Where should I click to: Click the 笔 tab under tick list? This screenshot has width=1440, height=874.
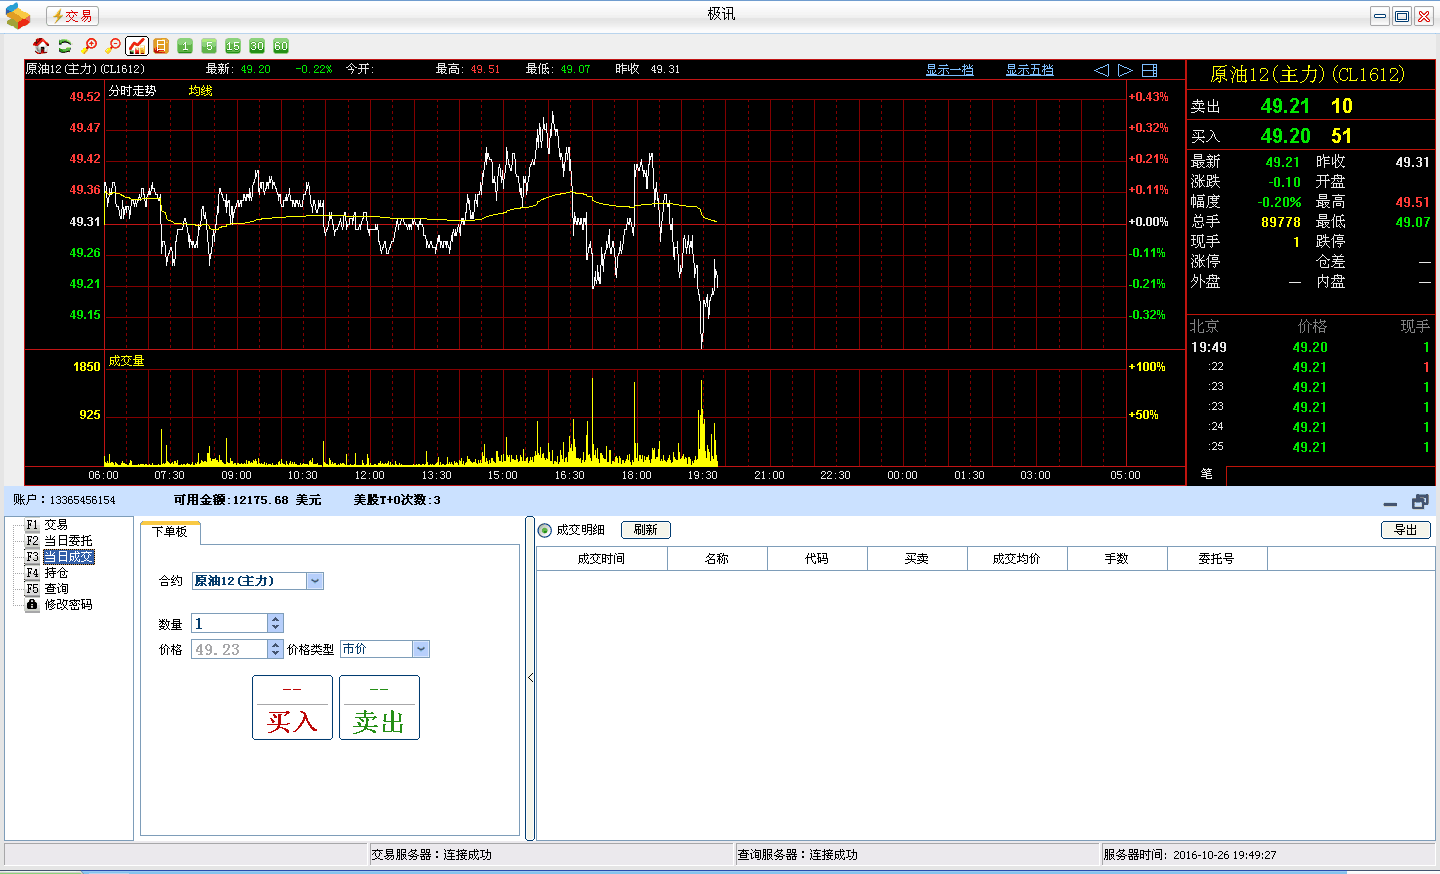(x=1207, y=475)
